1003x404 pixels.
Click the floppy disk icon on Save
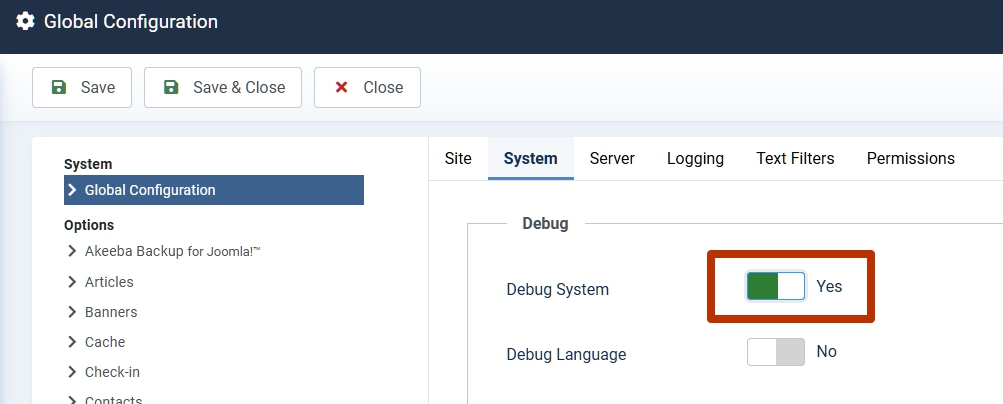59,87
